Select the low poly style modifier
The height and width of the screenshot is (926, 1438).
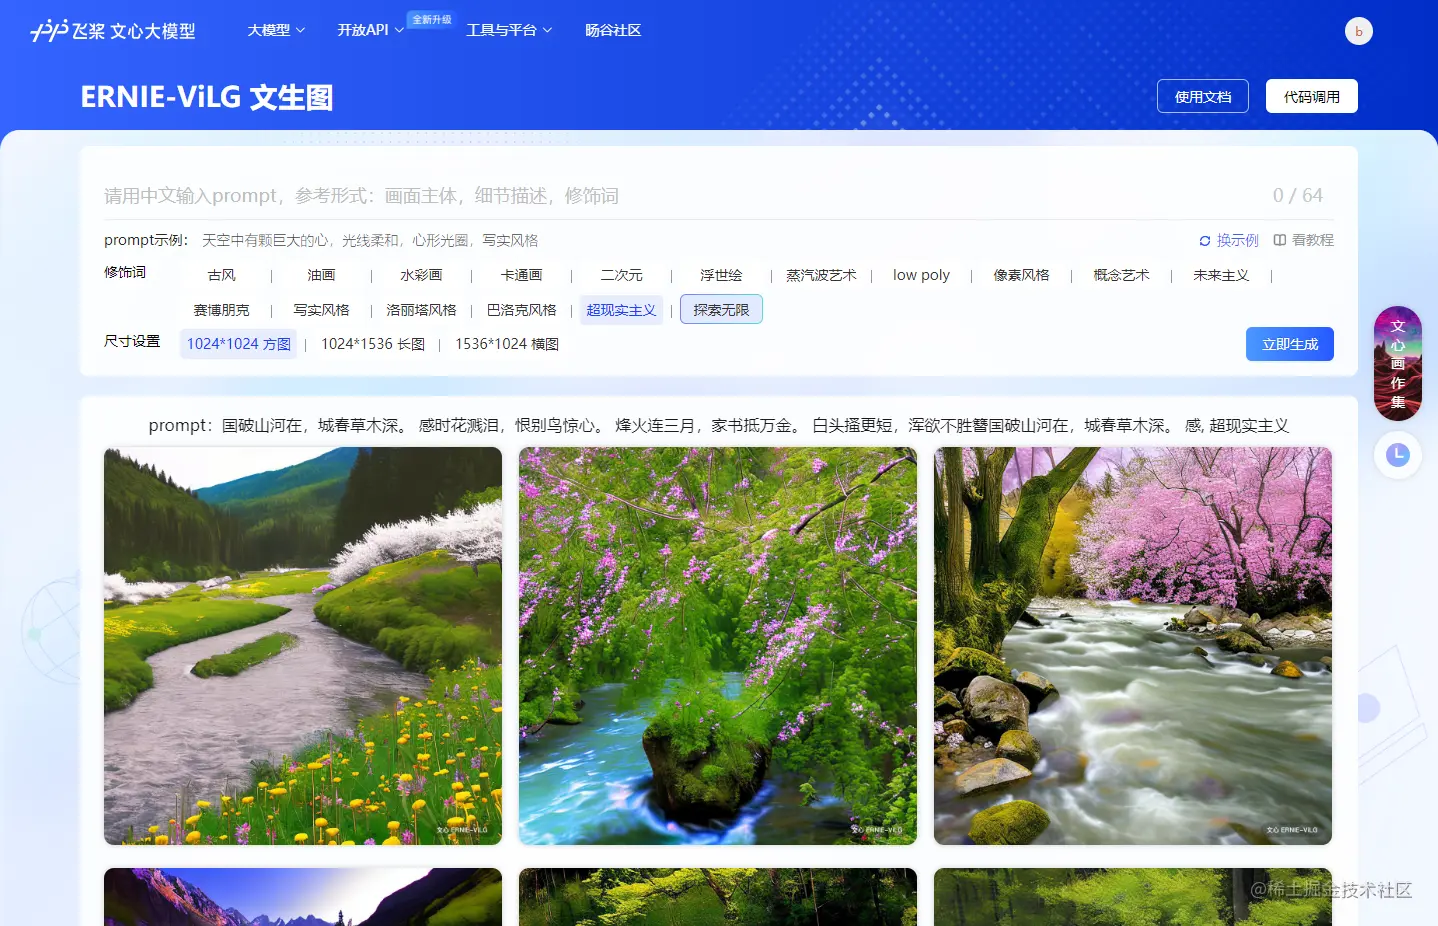(921, 275)
